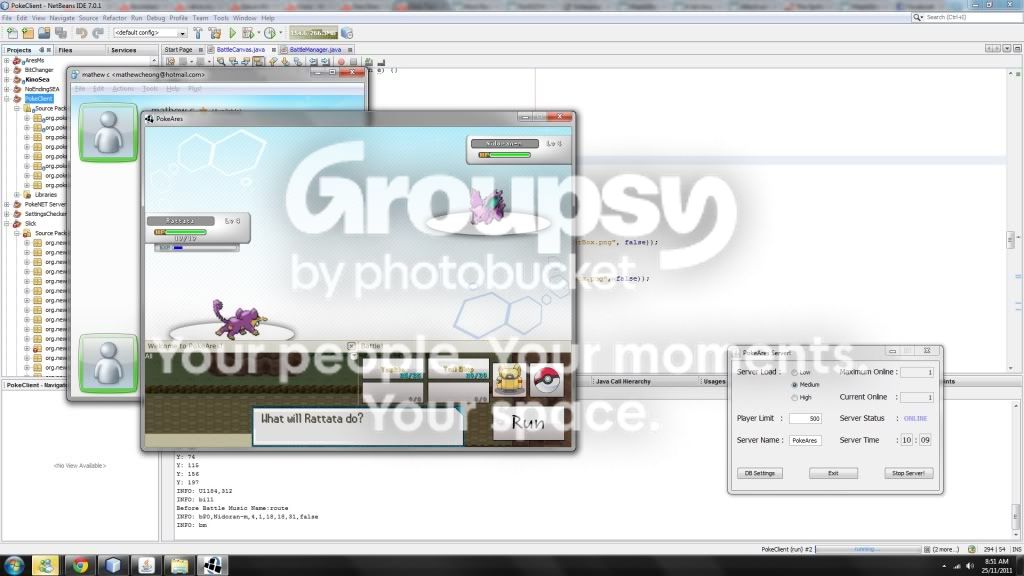Expand the PokeNET Server project node
The height and width of the screenshot is (576, 1024).
click(x=7, y=204)
